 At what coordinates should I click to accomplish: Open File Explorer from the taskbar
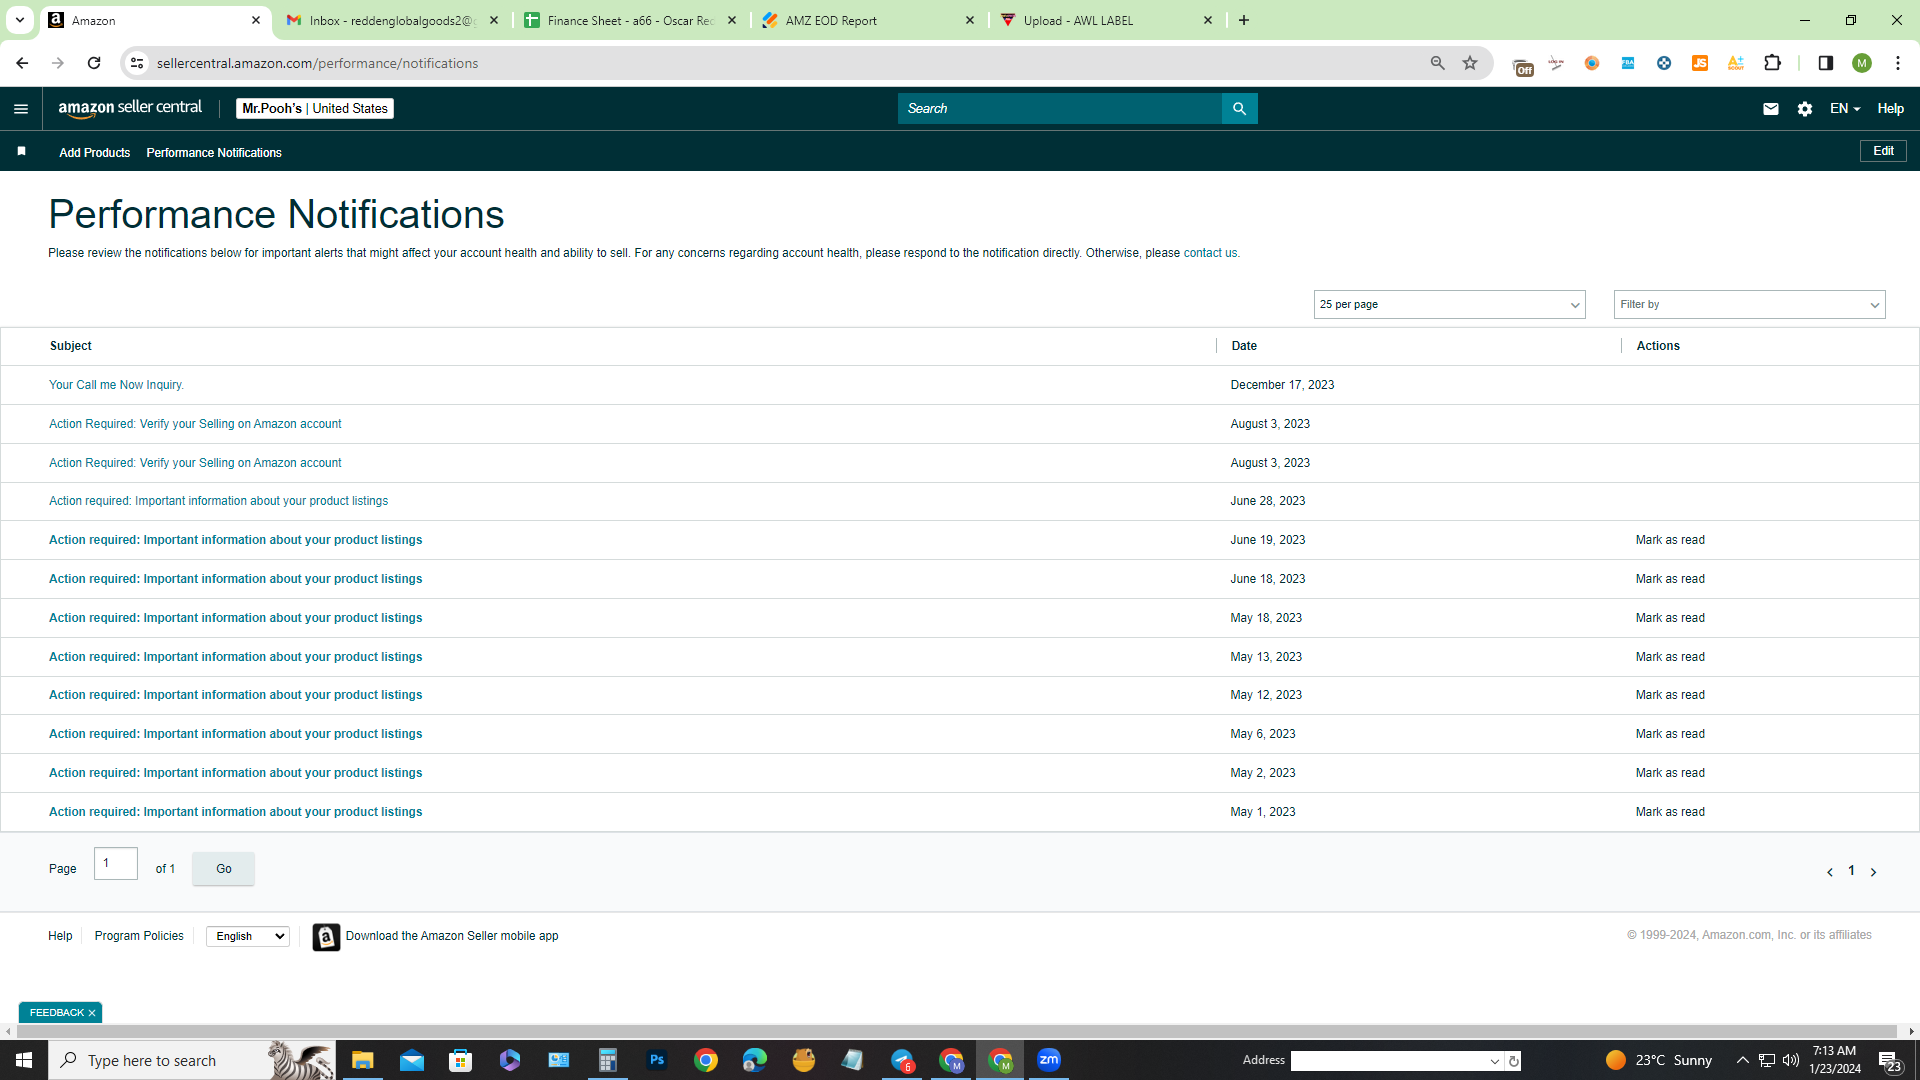point(362,1060)
